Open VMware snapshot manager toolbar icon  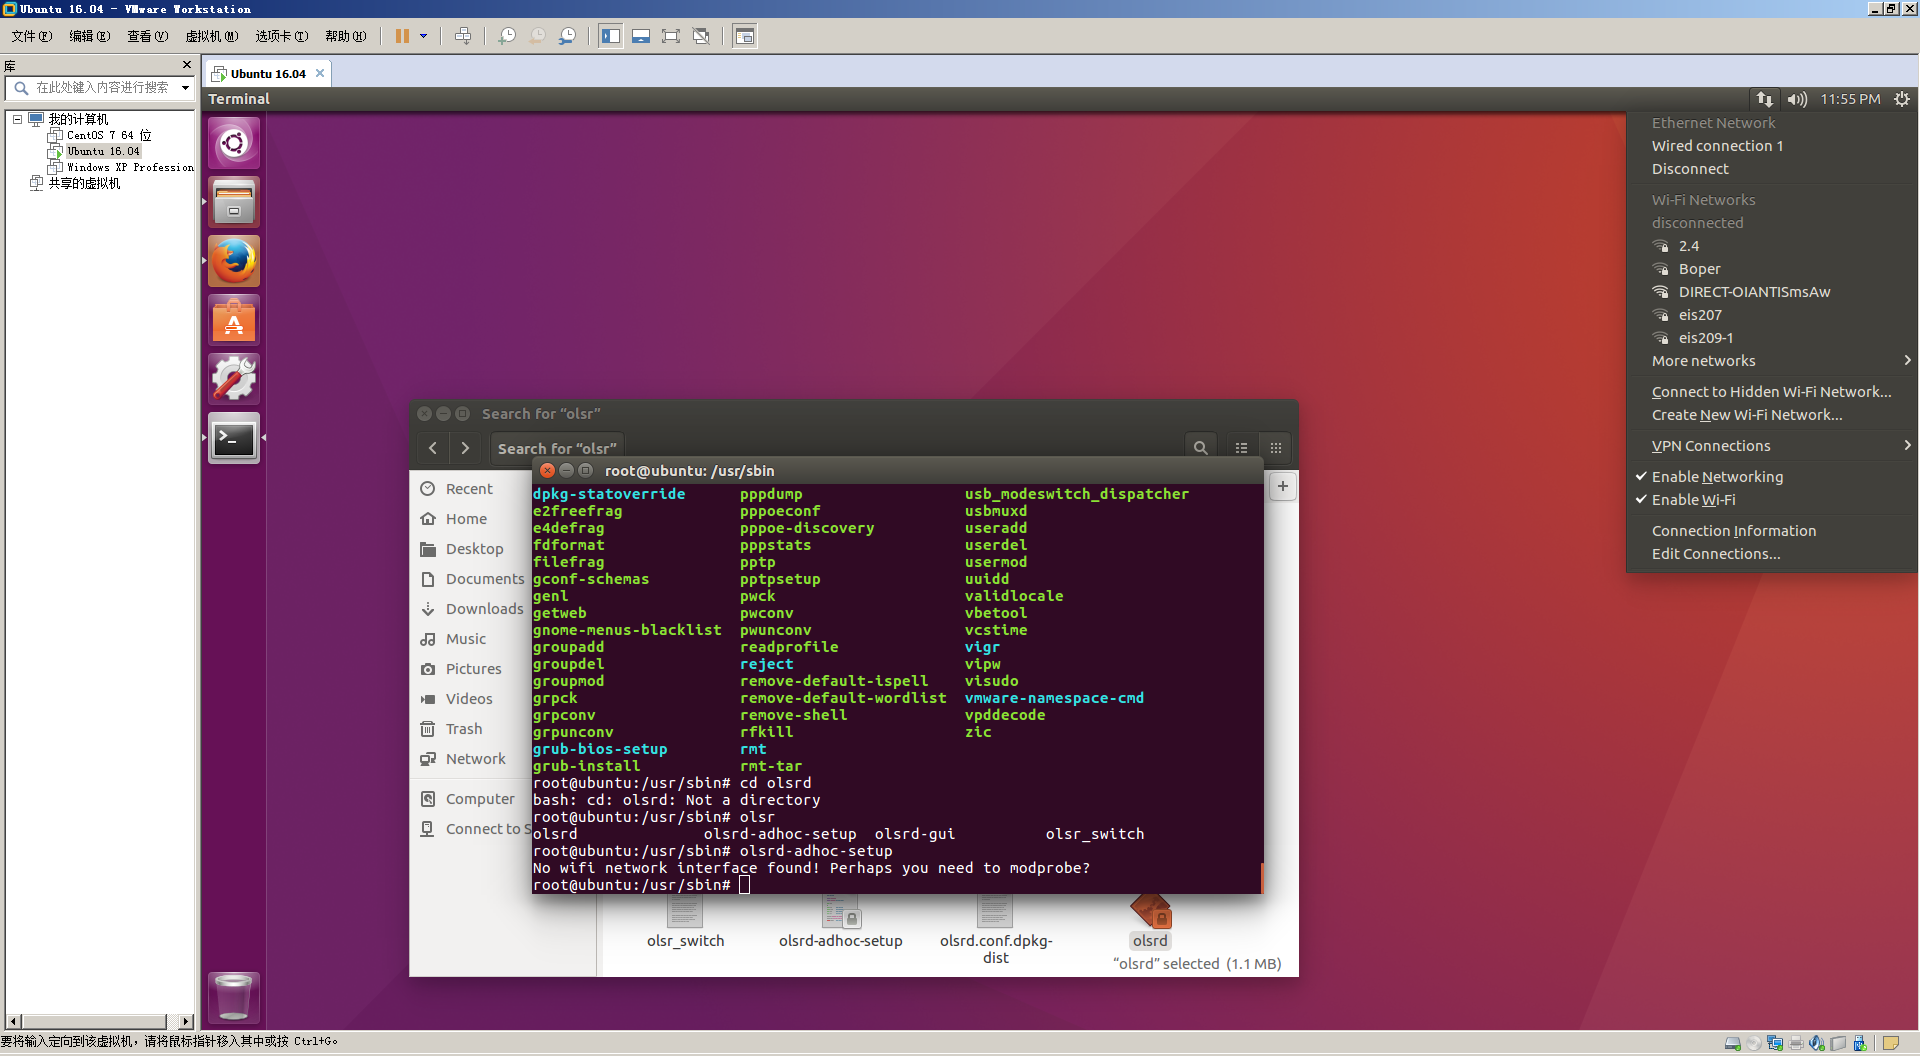[567, 36]
